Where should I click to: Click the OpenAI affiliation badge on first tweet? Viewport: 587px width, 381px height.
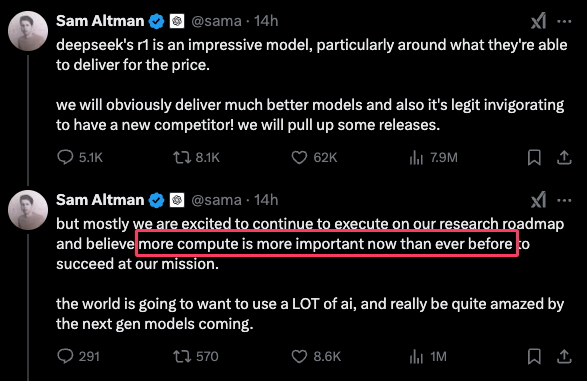click(177, 21)
